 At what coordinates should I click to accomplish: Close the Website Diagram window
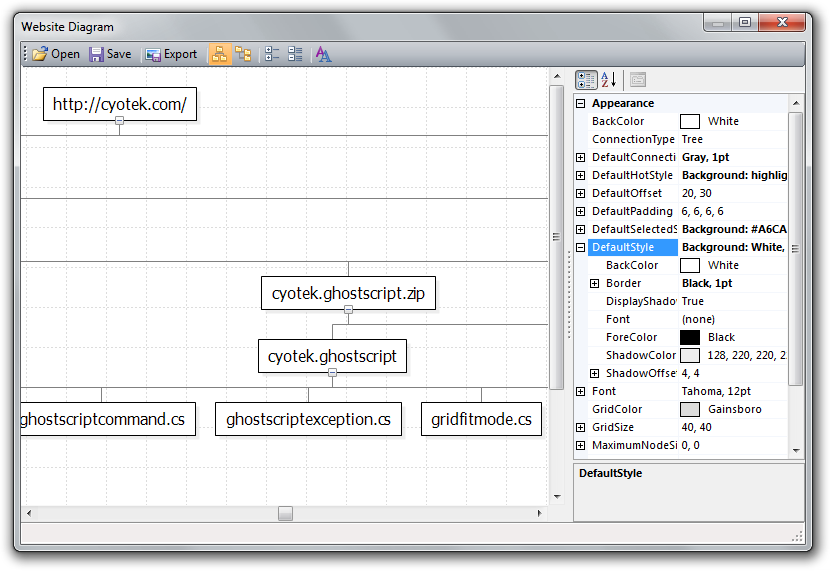click(782, 22)
